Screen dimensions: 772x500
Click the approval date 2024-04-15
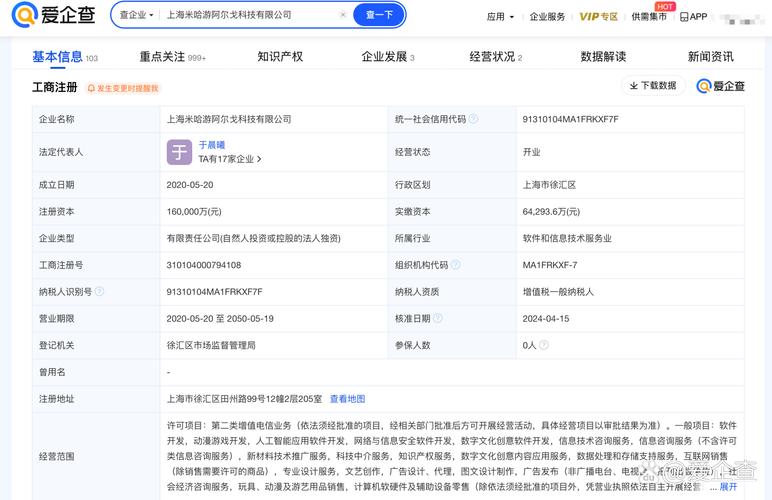tap(546, 318)
